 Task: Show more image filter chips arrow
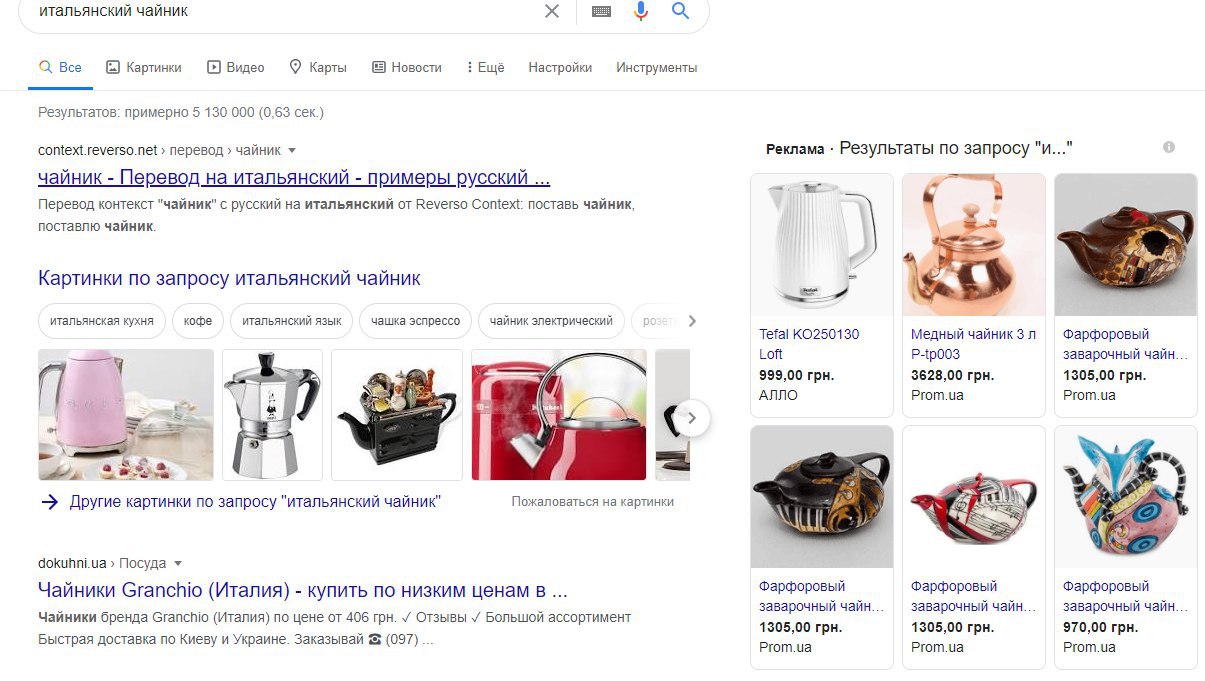tap(692, 321)
